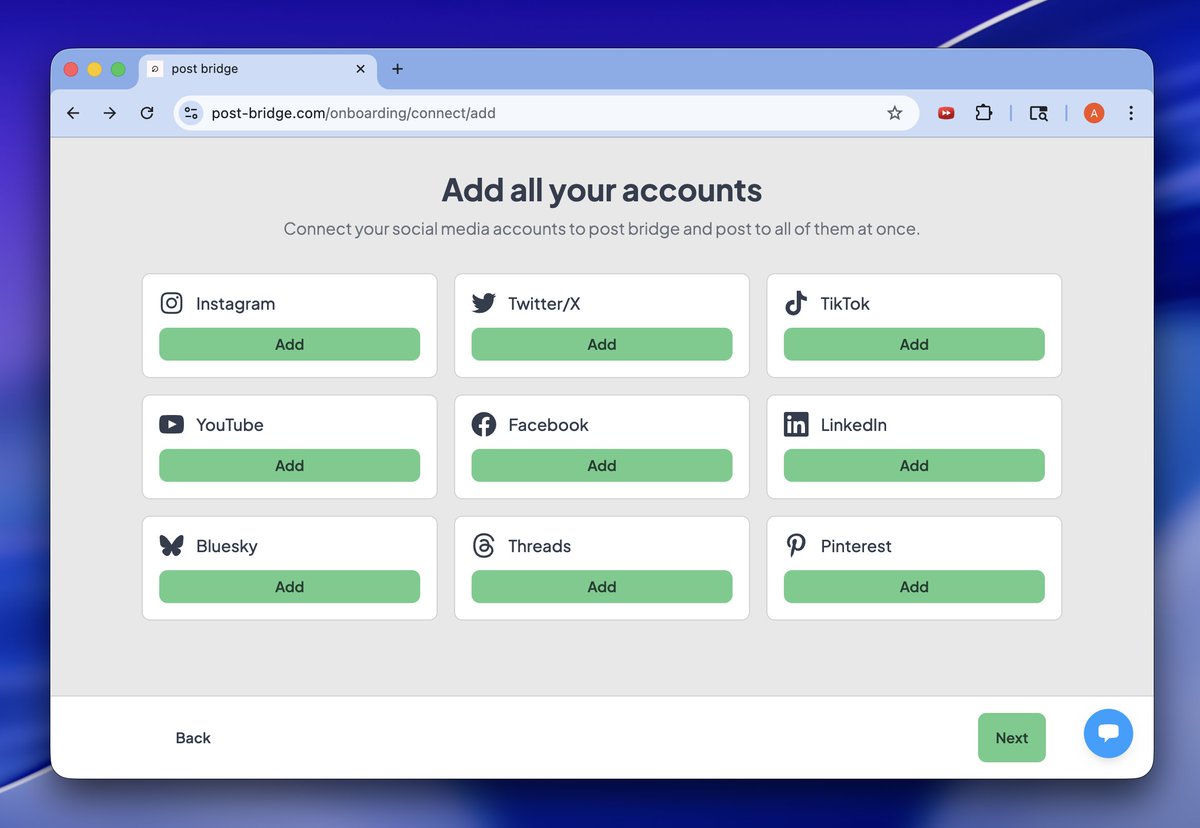Image resolution: width=1200 pixels, height=828 pixels.
Task: Click the Pinterest label text
Action: [856, 546]
